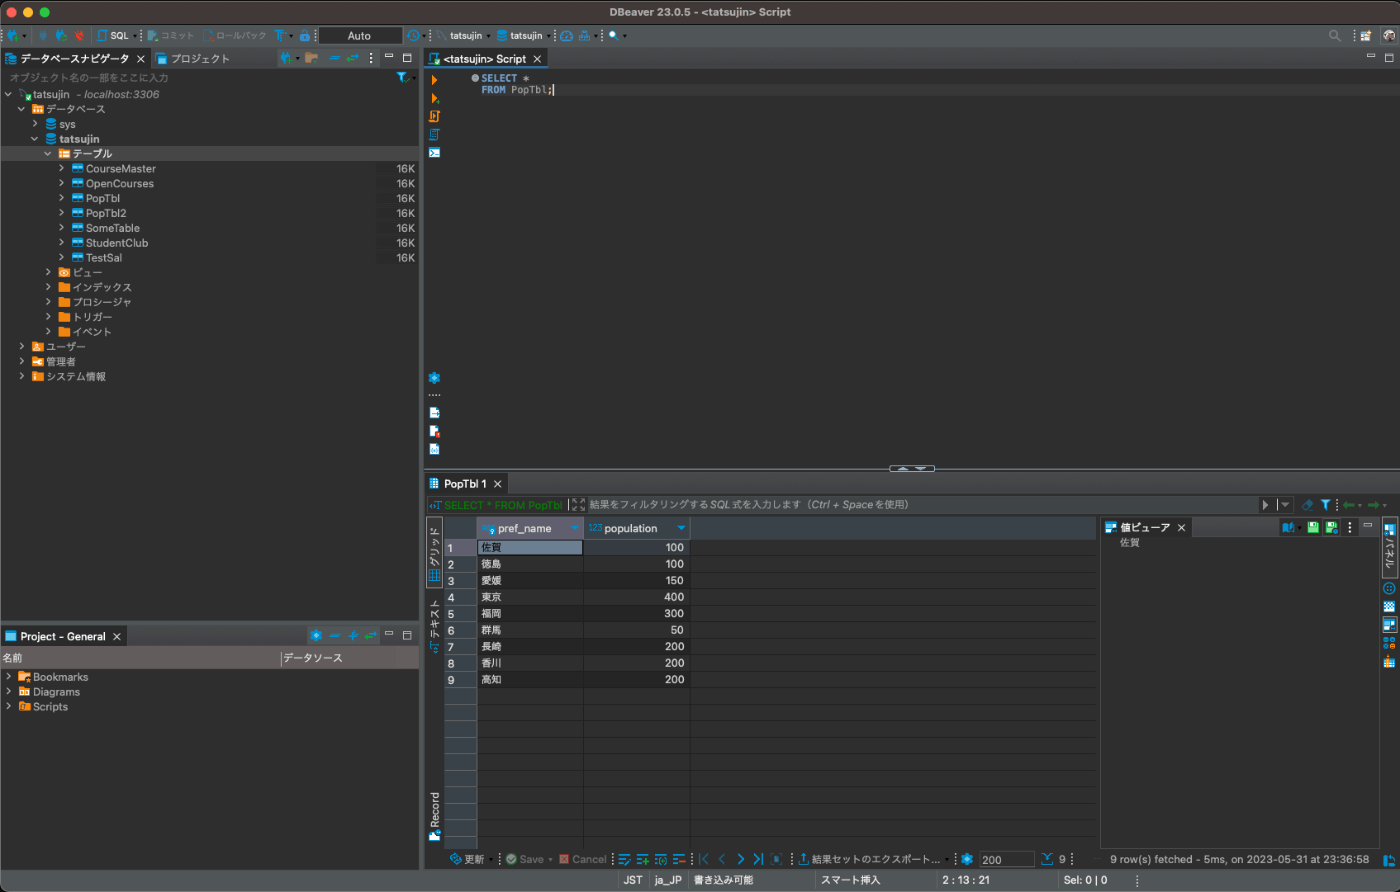Open the active connection tatsujin selector
Image resolution: width=1400 pixels, height=892 pixels.
(462, 35)
